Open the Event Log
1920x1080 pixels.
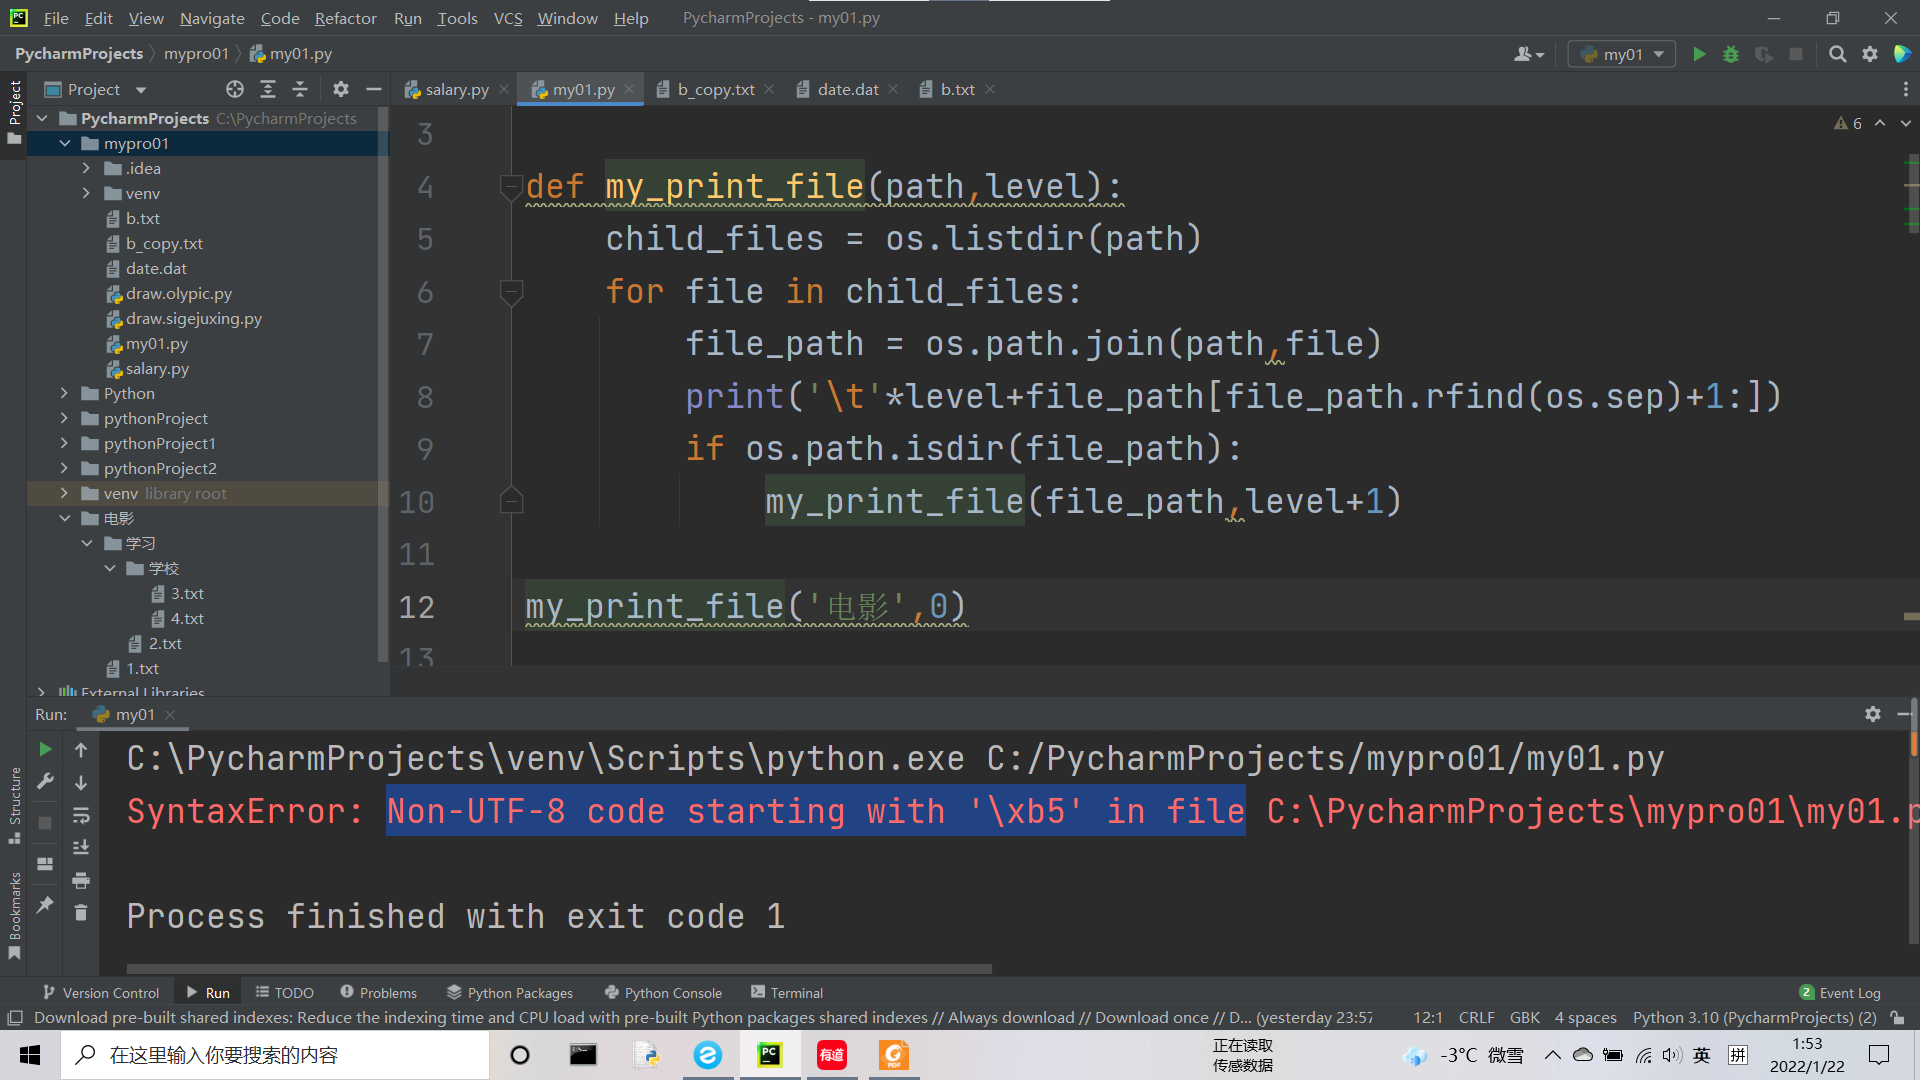pos(1840,992)
